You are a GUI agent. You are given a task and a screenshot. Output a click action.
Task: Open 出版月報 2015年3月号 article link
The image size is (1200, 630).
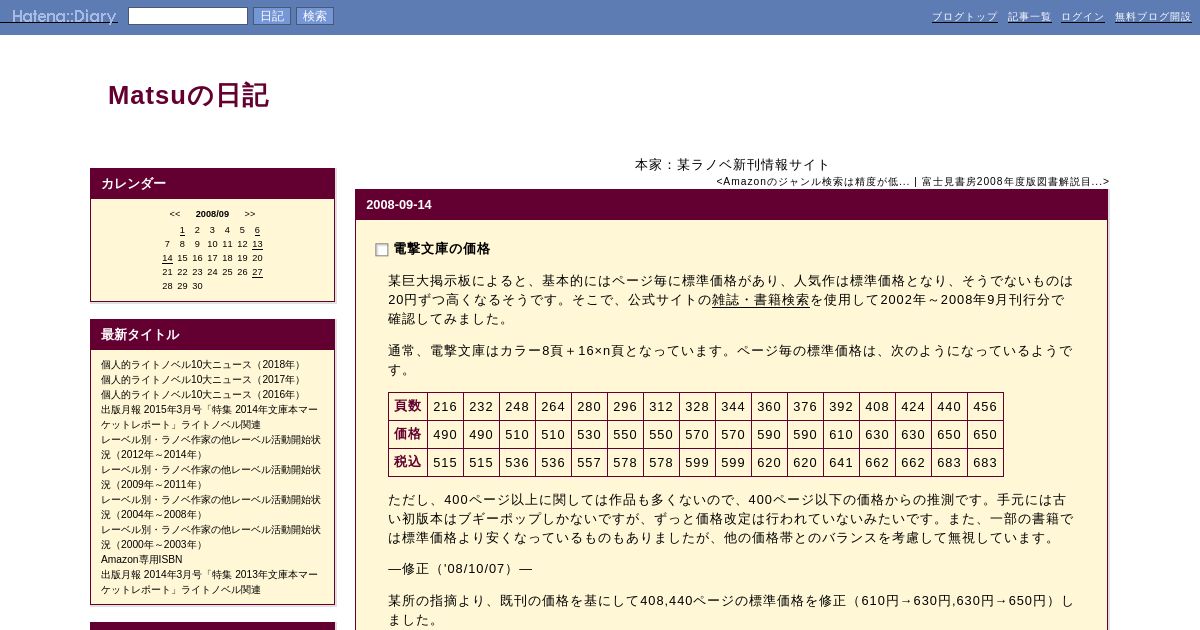coord(210,417)
